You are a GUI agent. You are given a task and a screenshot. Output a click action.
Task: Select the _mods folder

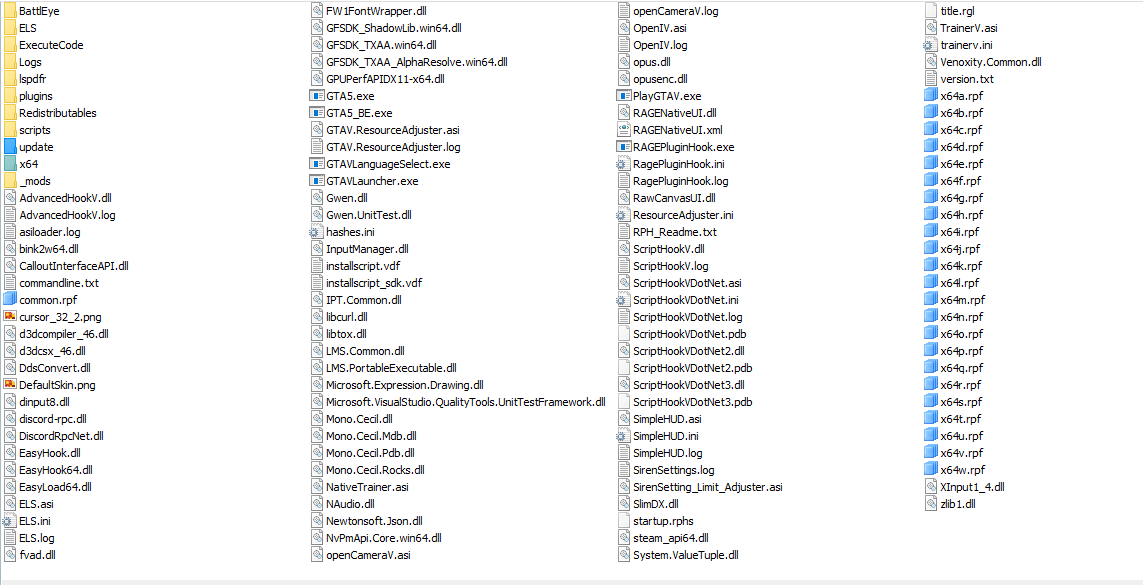[x=28, y=181]
